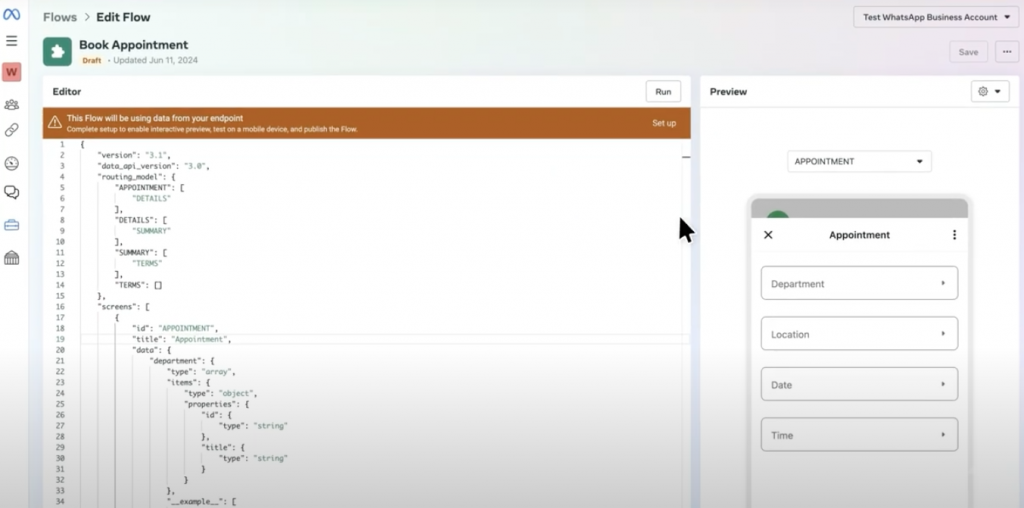
Task: Click Set up in the orange banner
Action: (x=664, y=123)
